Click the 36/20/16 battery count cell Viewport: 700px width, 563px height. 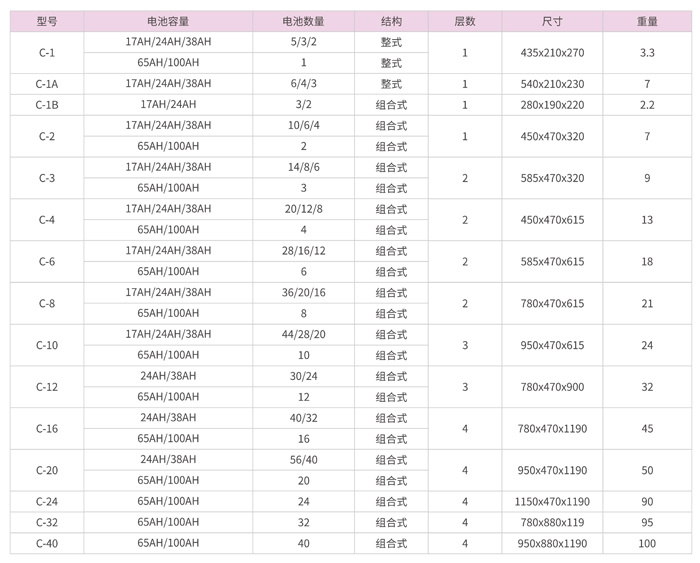(303, 292)
